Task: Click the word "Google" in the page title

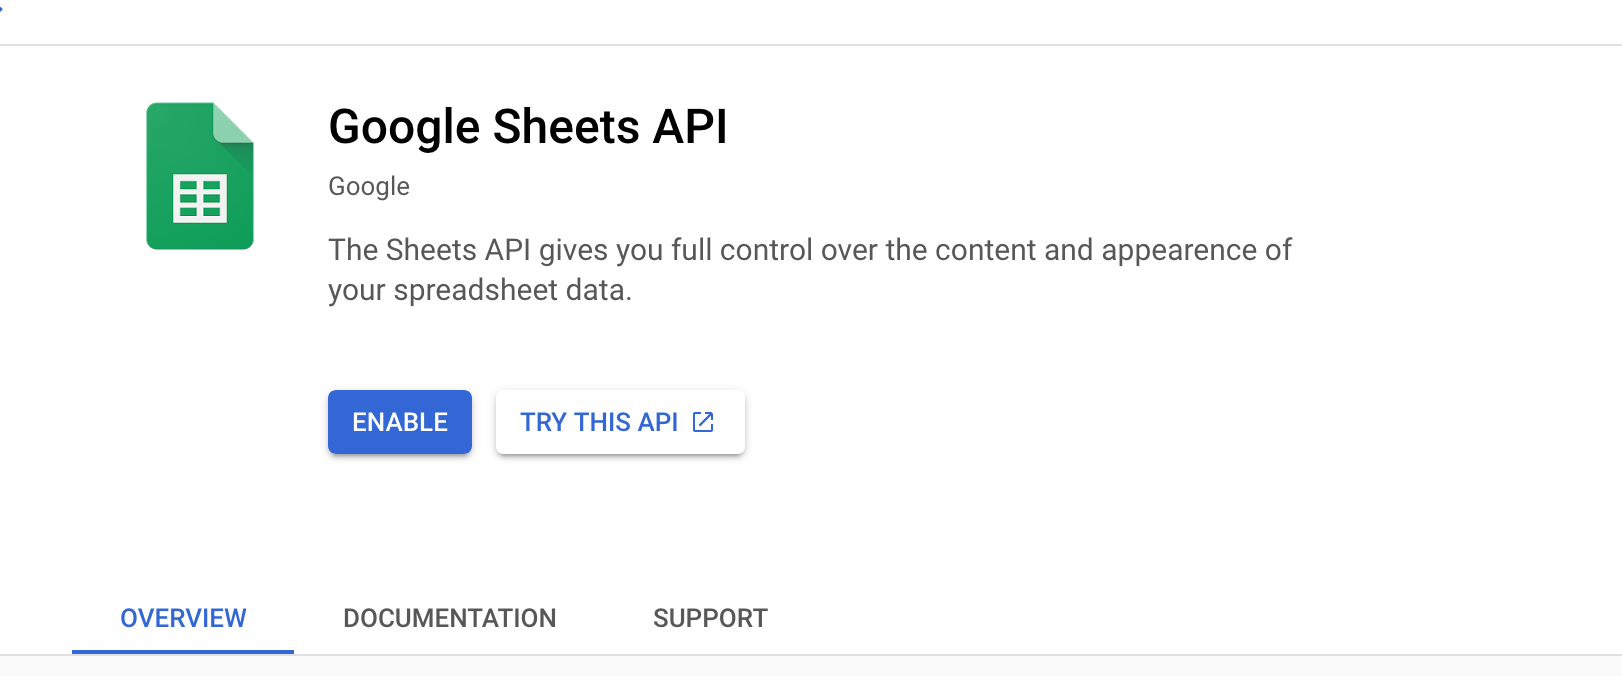Action: [x=404, y=127]
